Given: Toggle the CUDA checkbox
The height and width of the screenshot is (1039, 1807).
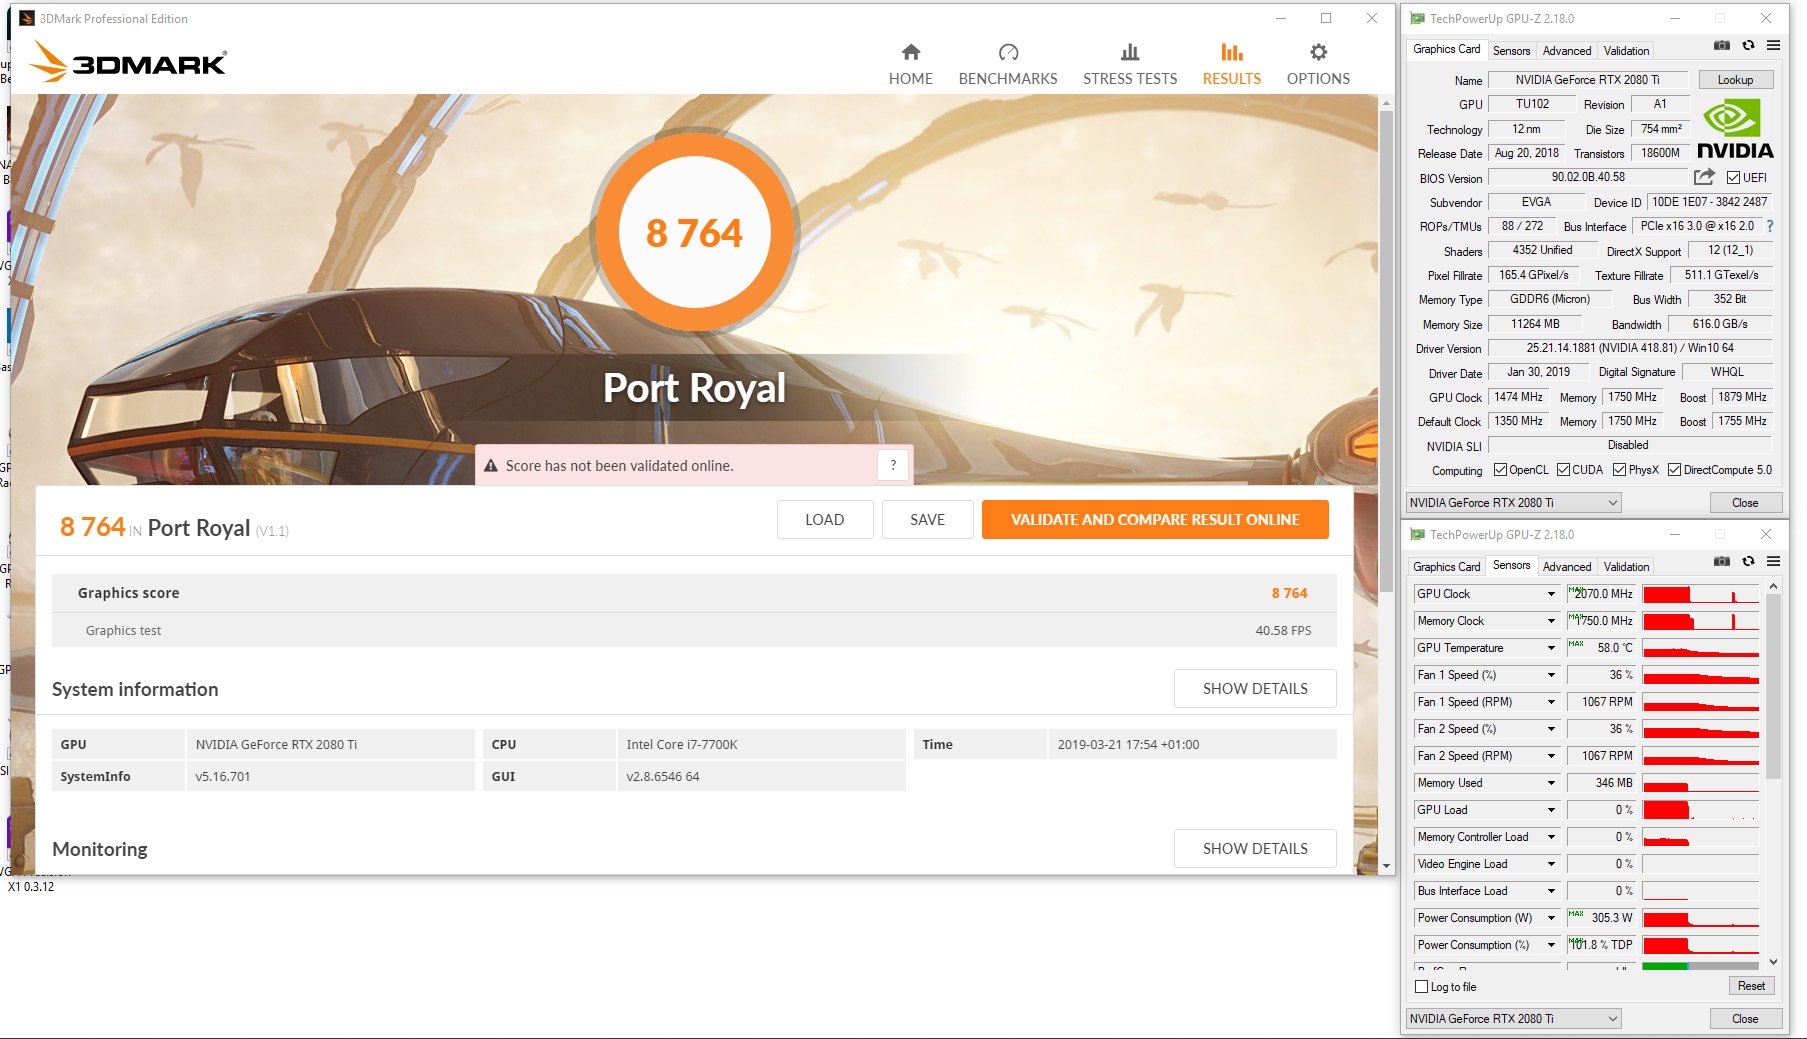Looking at the screenshot, I should tap(1563, 470).
